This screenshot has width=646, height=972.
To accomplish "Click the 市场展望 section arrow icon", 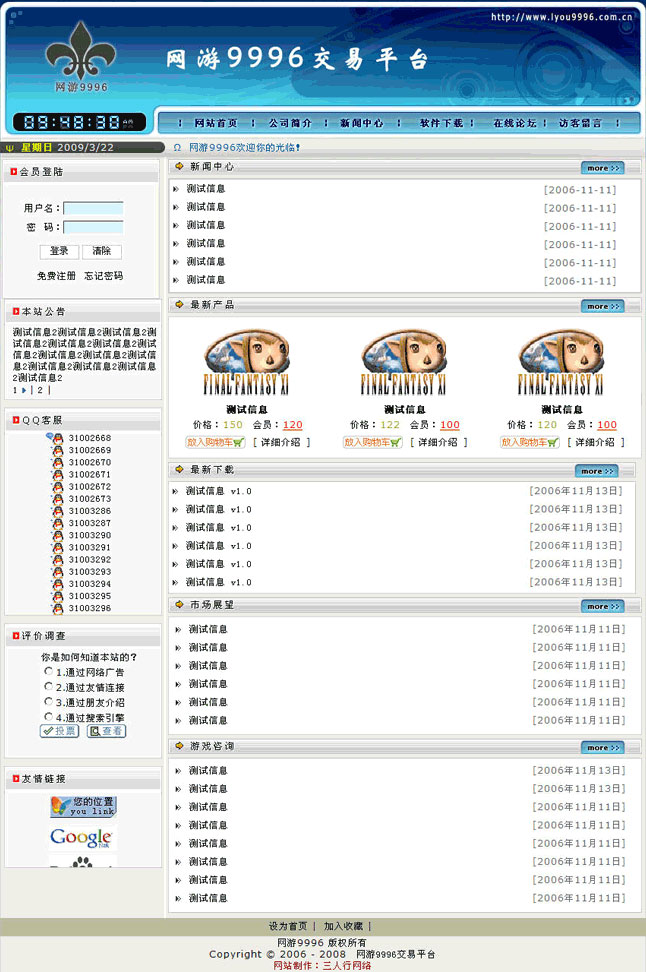I will coord(179,604).
